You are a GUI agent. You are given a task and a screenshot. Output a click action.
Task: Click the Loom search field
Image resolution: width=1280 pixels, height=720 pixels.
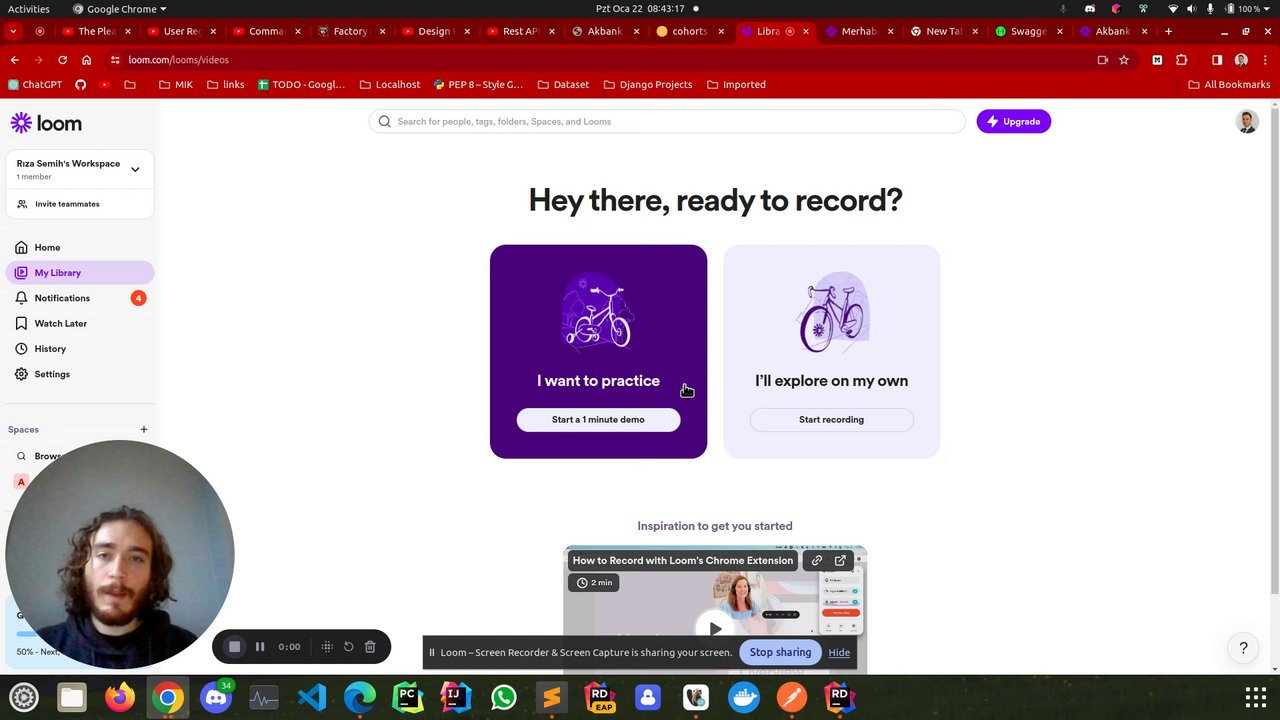tap(667, 121)
